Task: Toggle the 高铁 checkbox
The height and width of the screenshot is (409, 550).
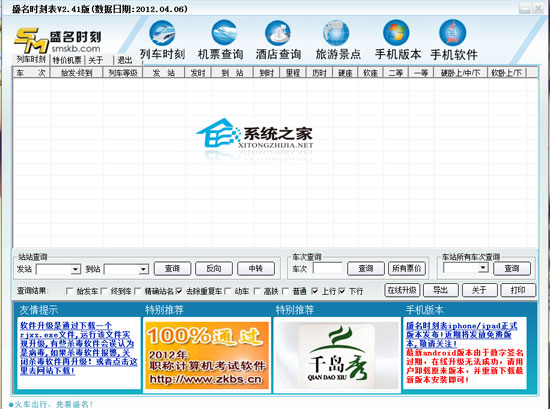Action: point(257,291)
